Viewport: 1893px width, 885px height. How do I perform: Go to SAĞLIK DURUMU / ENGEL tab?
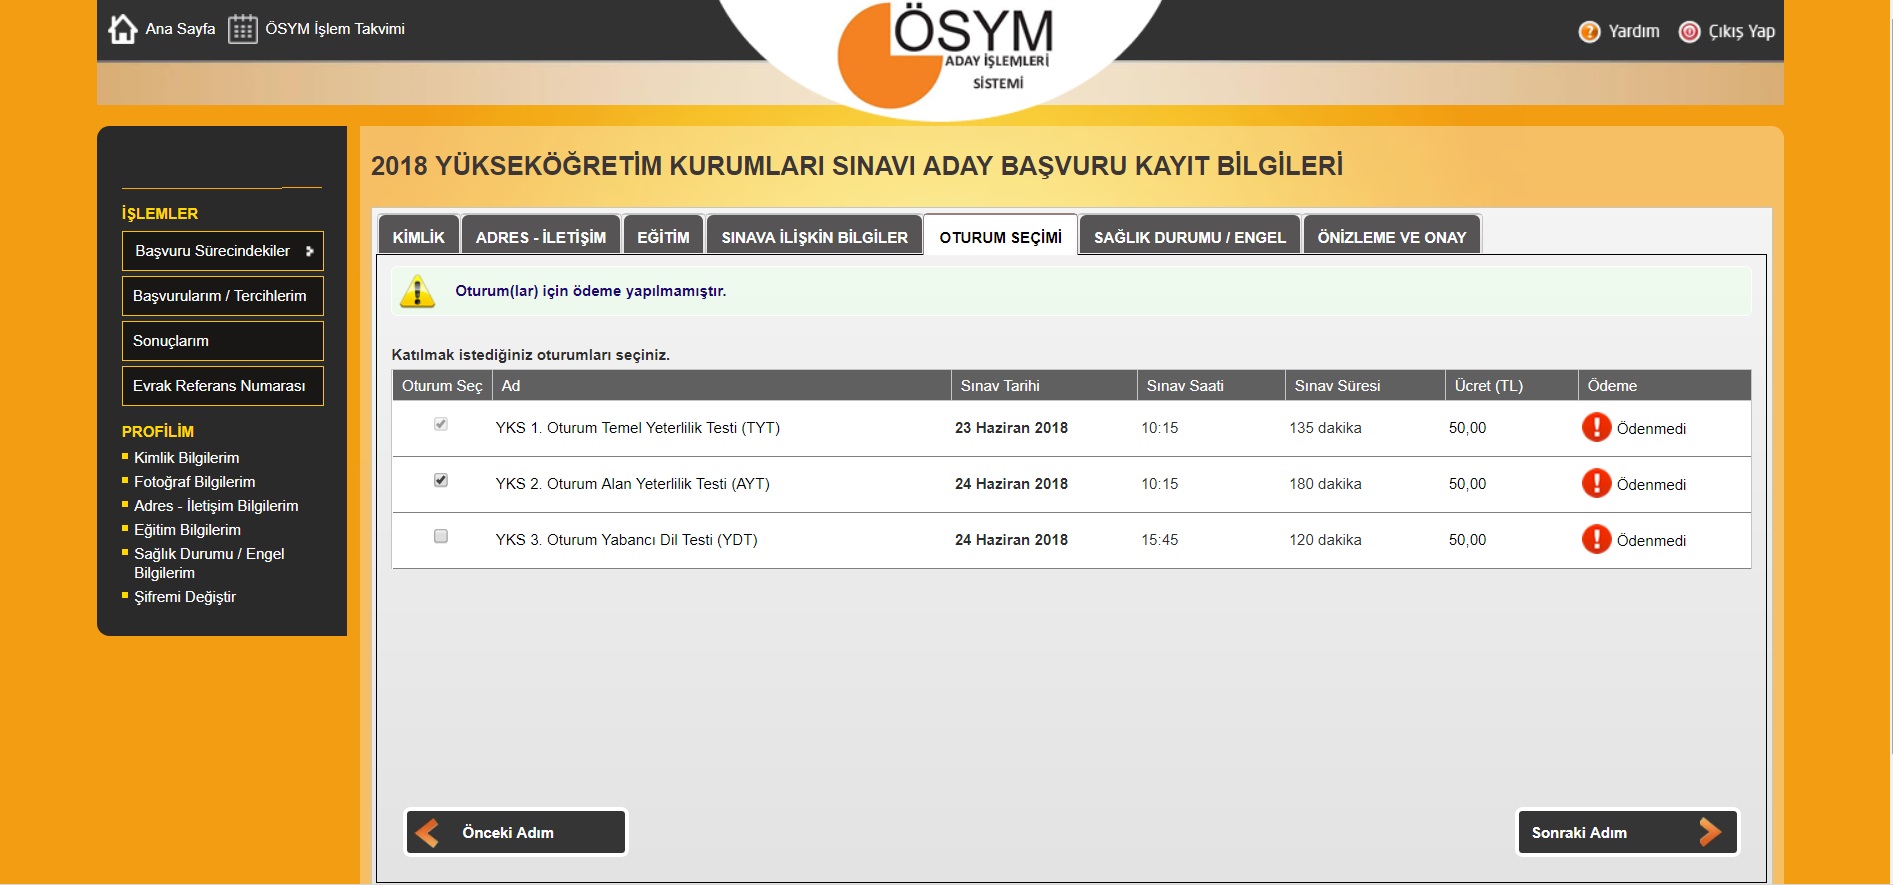coord(1190,236)
